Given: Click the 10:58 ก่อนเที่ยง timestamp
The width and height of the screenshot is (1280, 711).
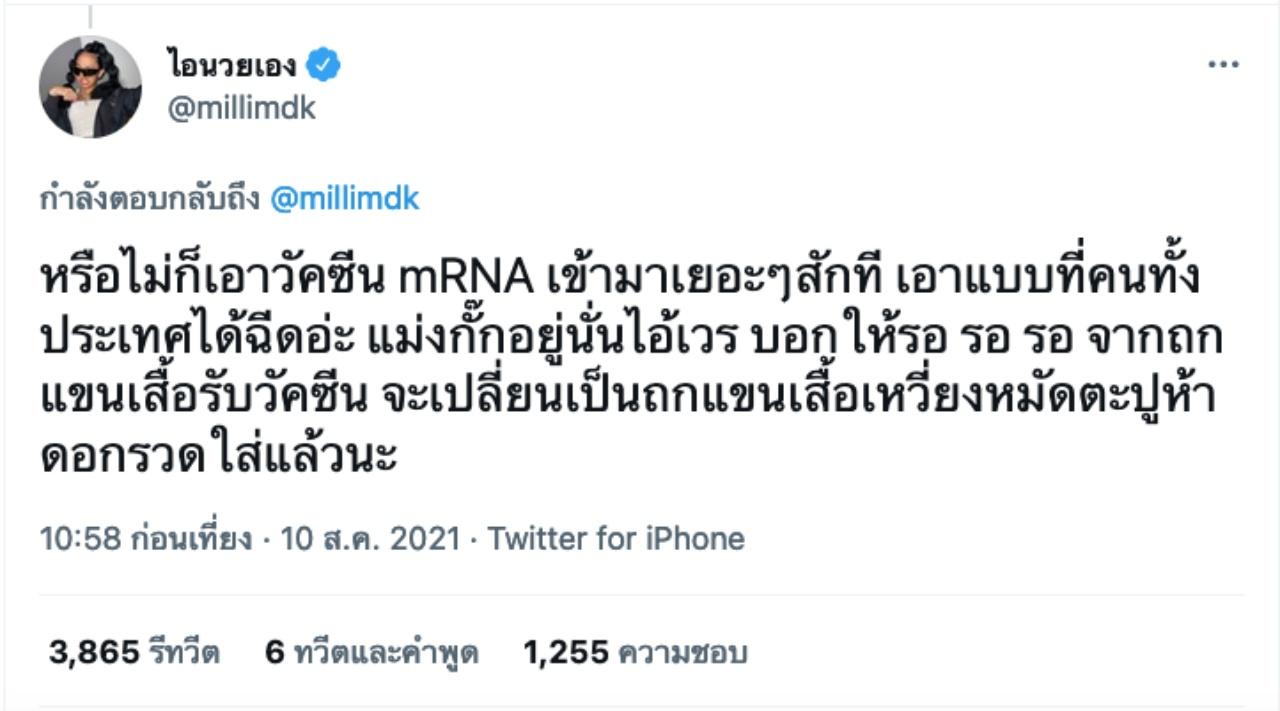Looking at the screenshot, I should tap(146, 539).
